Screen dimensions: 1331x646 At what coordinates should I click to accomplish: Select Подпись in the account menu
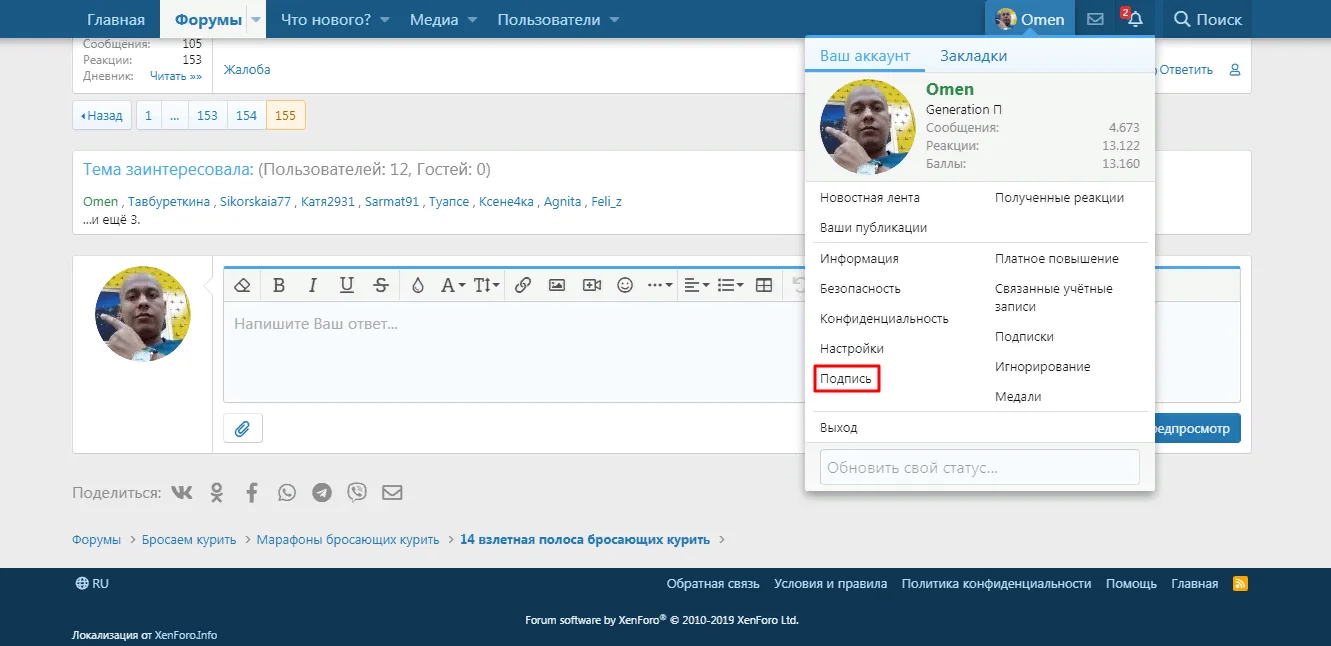click(846, 379)
